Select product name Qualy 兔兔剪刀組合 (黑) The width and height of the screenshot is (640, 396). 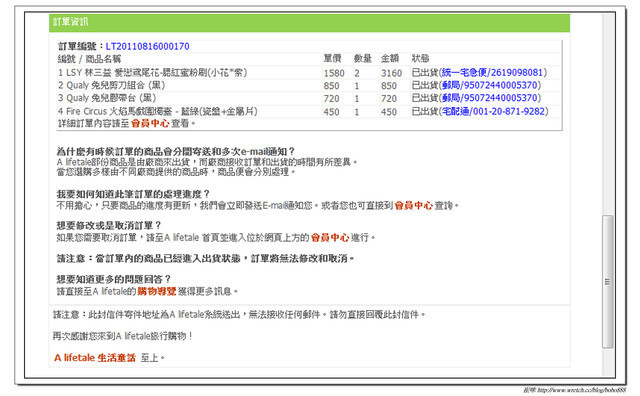tap(111, 86)
